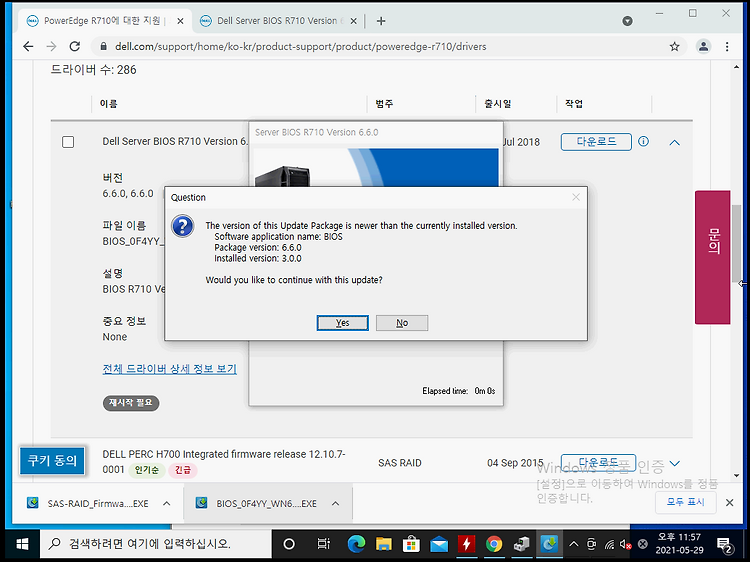
Task: Close the Dell Server BIOS R710 tab
Action: (353, 21)
